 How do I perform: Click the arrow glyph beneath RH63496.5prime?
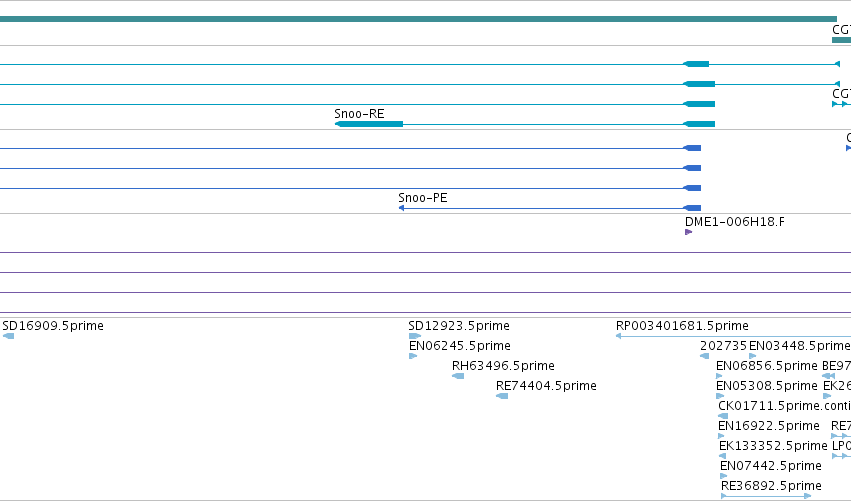coord(458,376)
